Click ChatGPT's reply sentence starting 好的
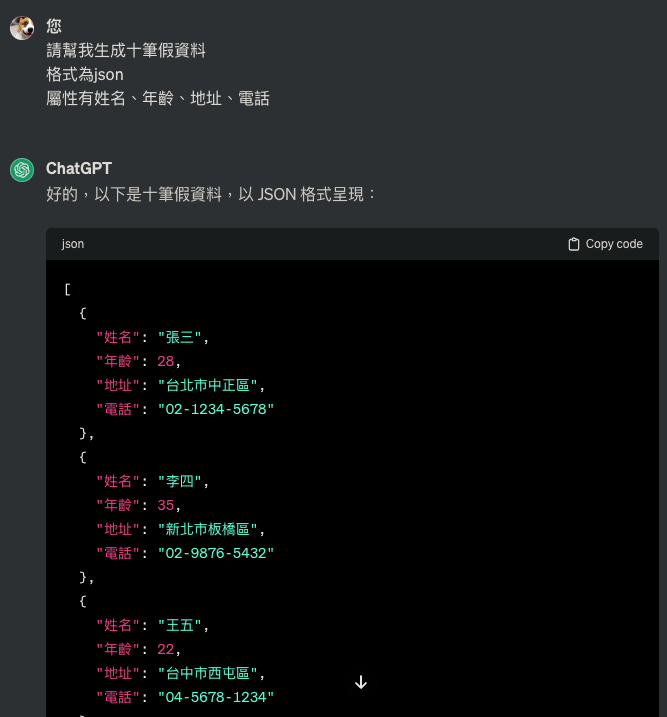Screen dimensions: 667x717 (x=211, y=194)
